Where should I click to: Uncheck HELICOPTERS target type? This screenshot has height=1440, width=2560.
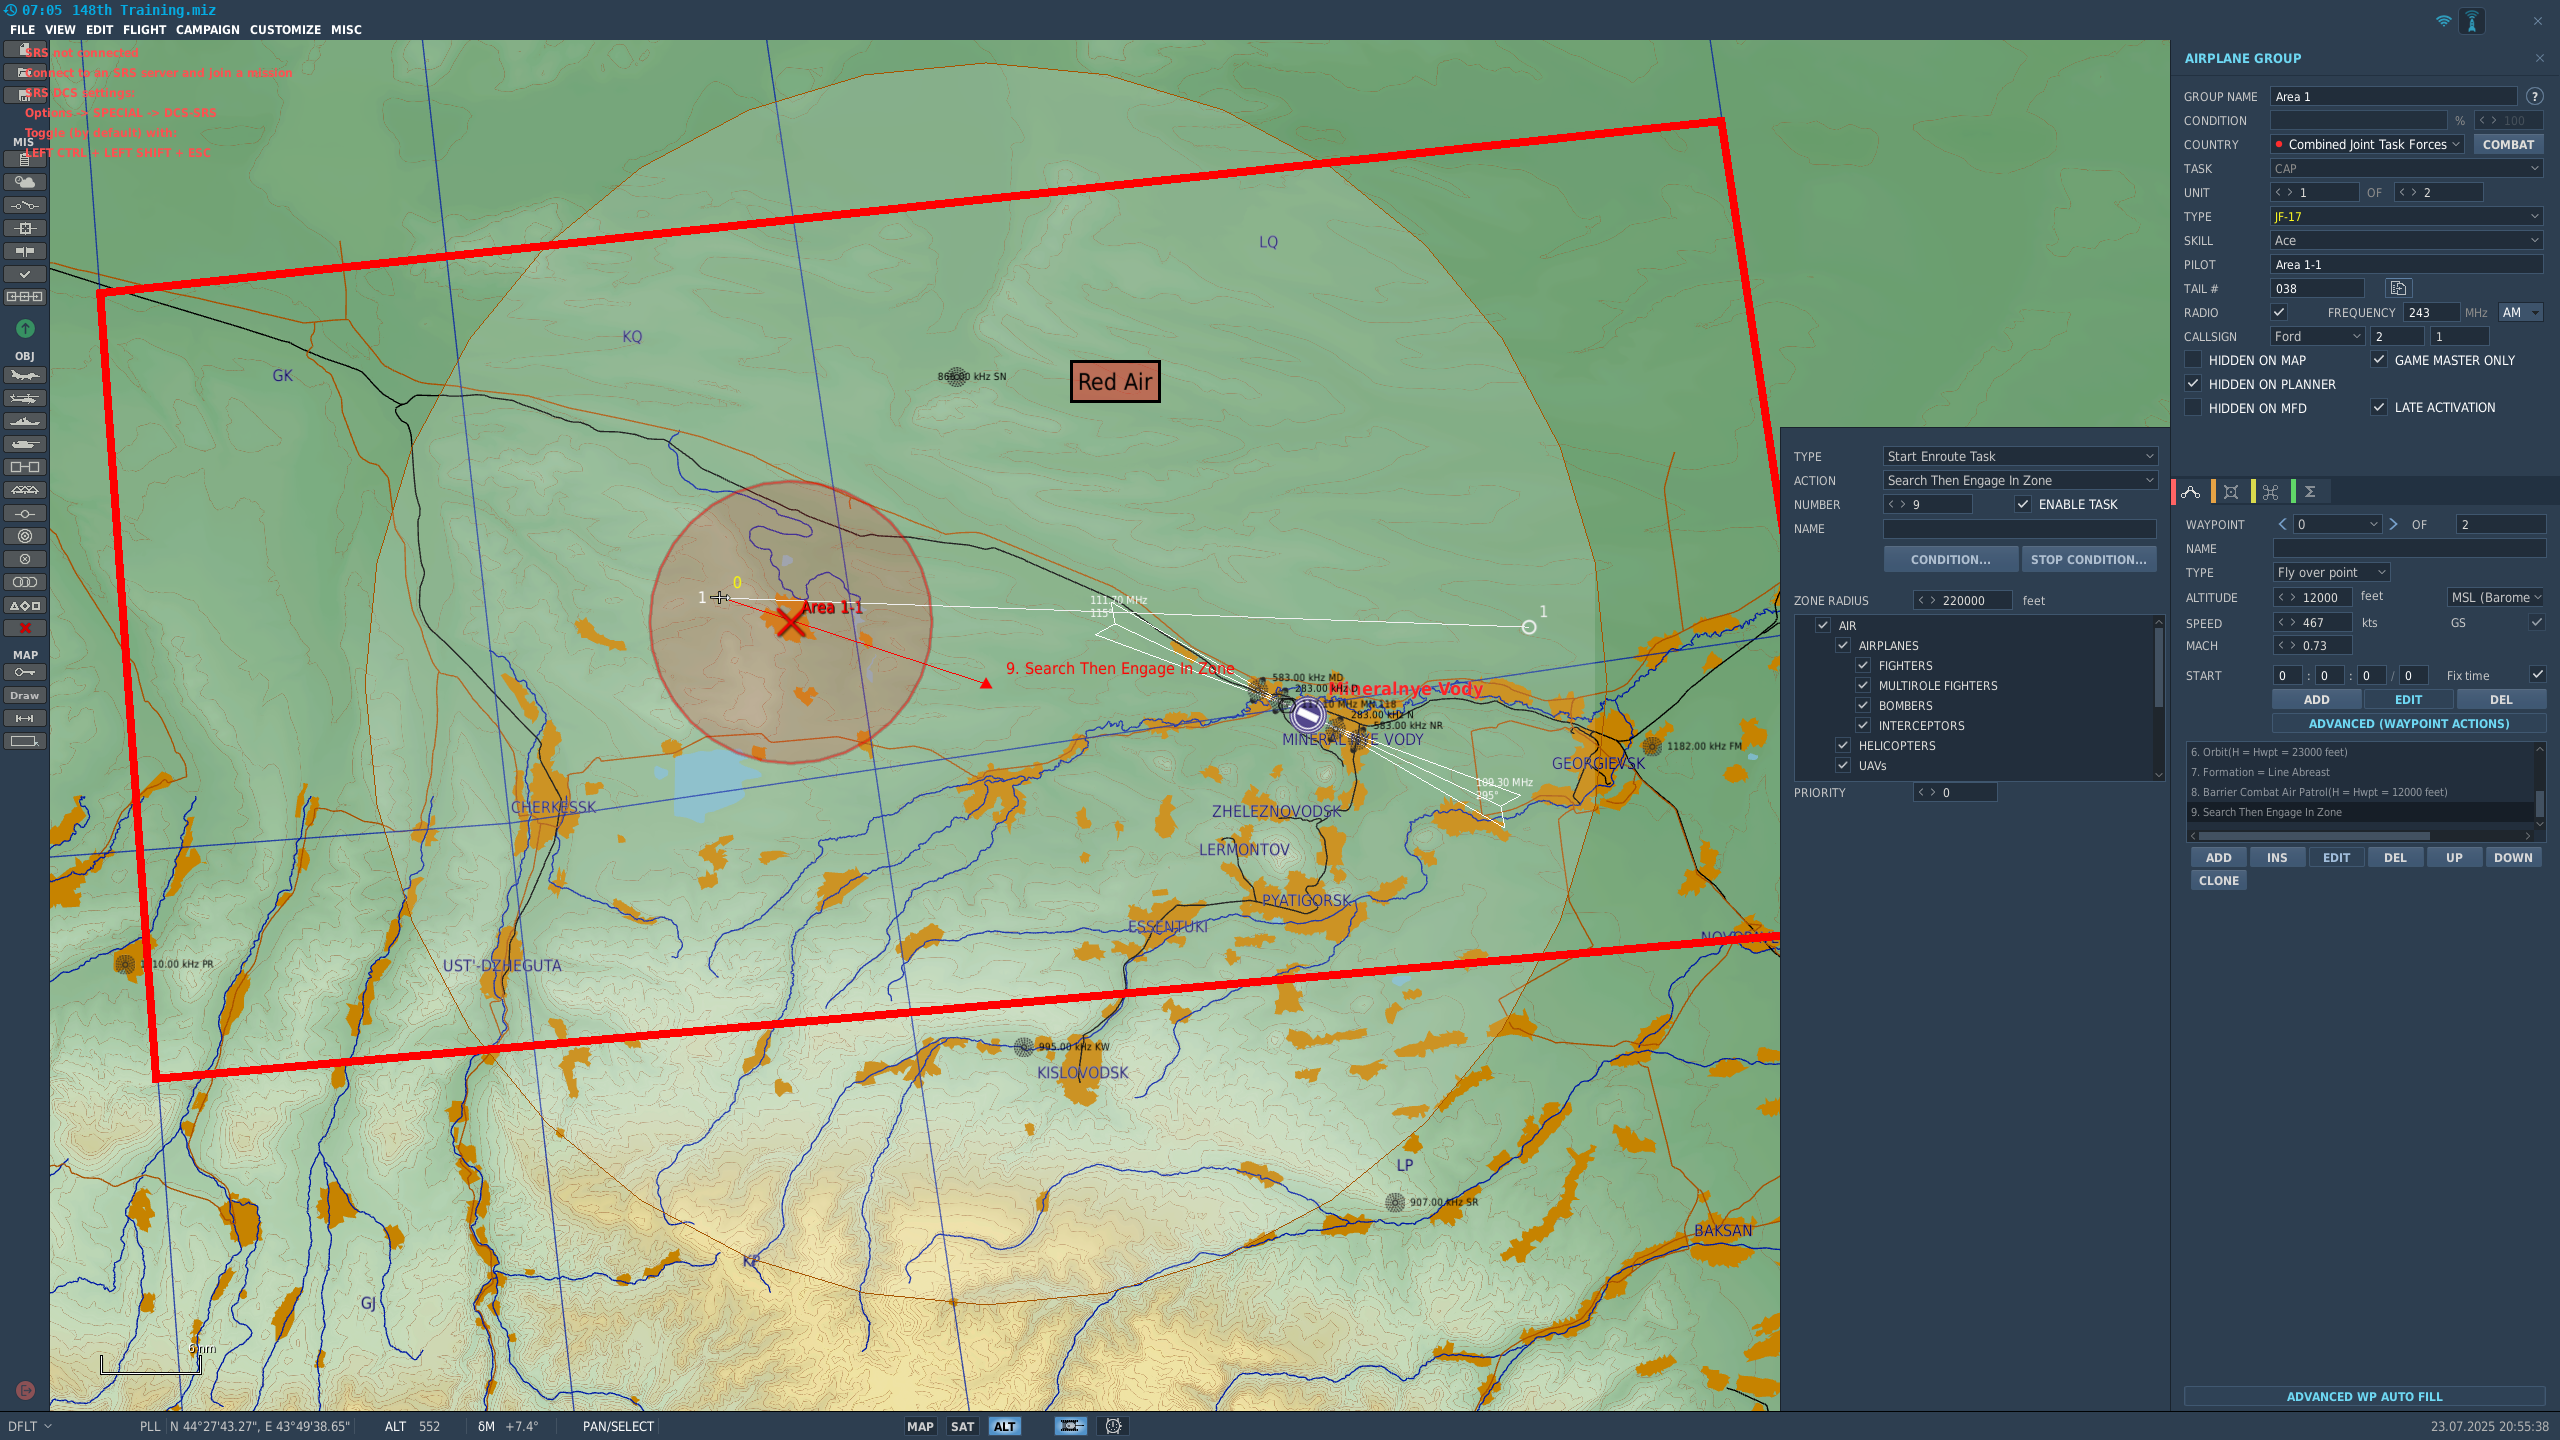pyautogui.click(x=1843, y=746)
